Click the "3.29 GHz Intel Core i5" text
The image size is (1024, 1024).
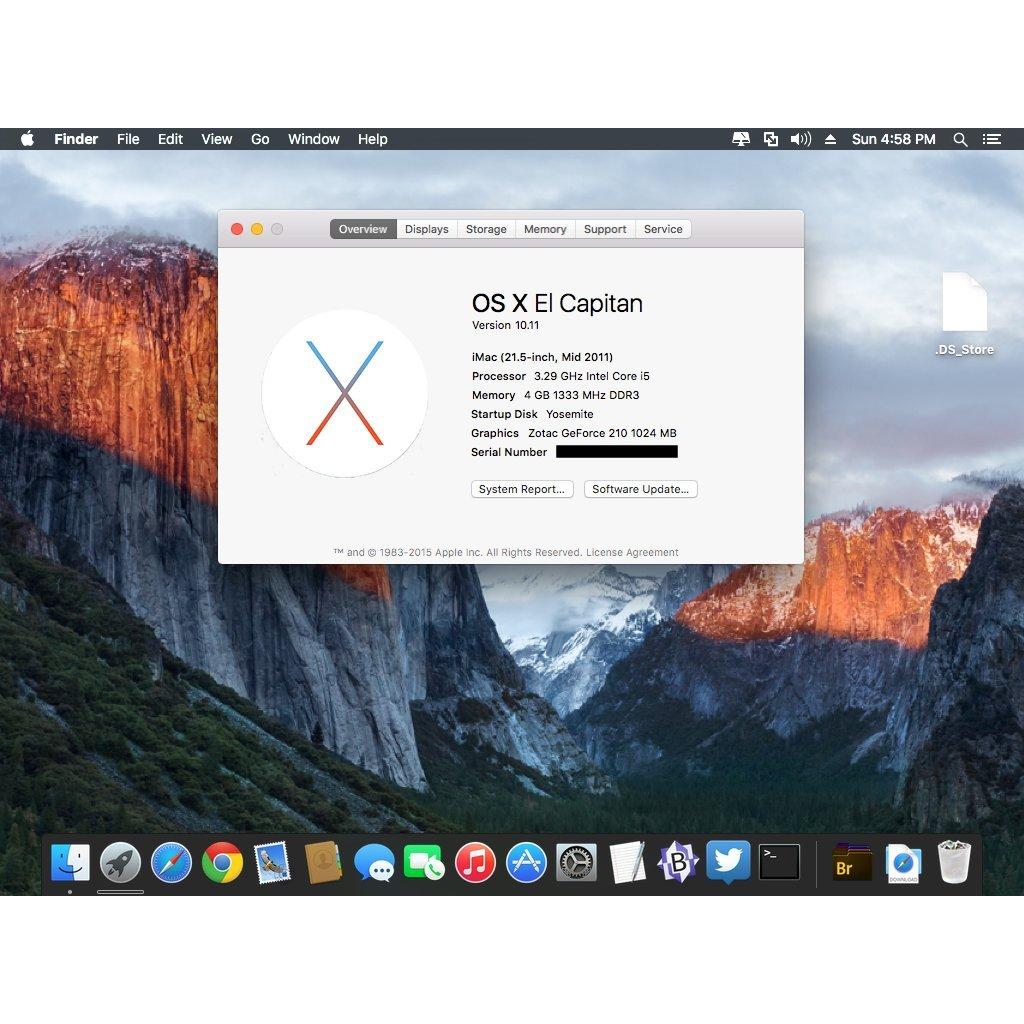point(592,376)
